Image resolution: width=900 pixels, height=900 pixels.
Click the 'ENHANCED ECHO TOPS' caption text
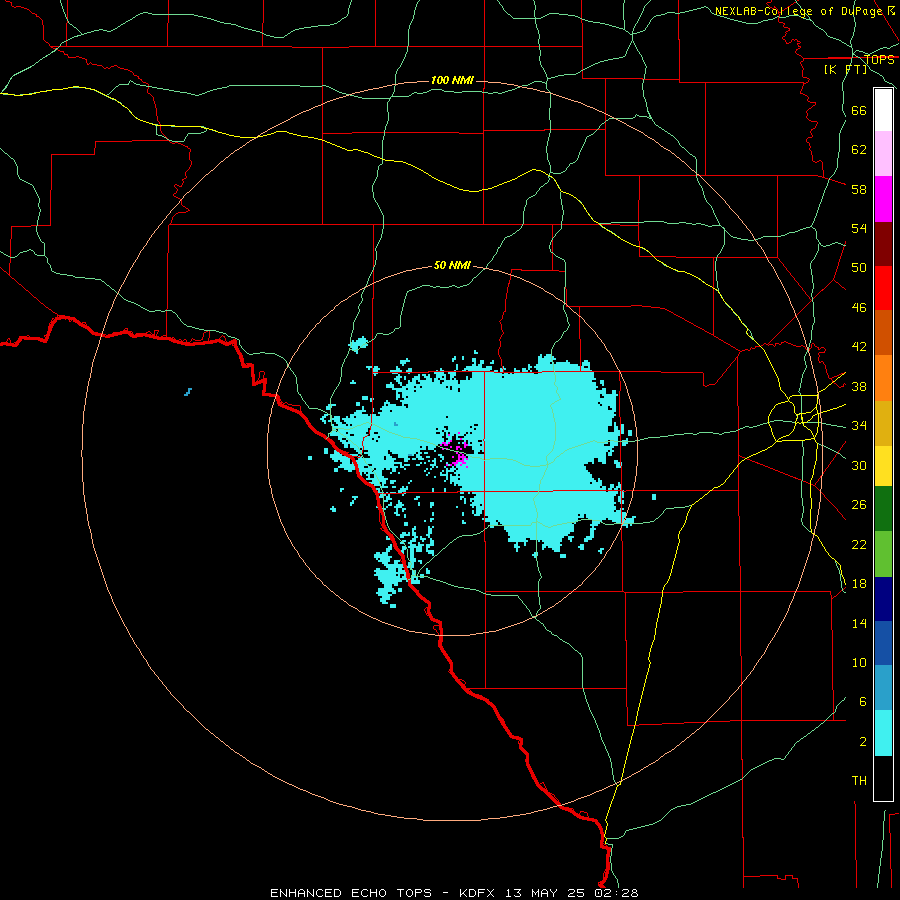tap(351, 893)
